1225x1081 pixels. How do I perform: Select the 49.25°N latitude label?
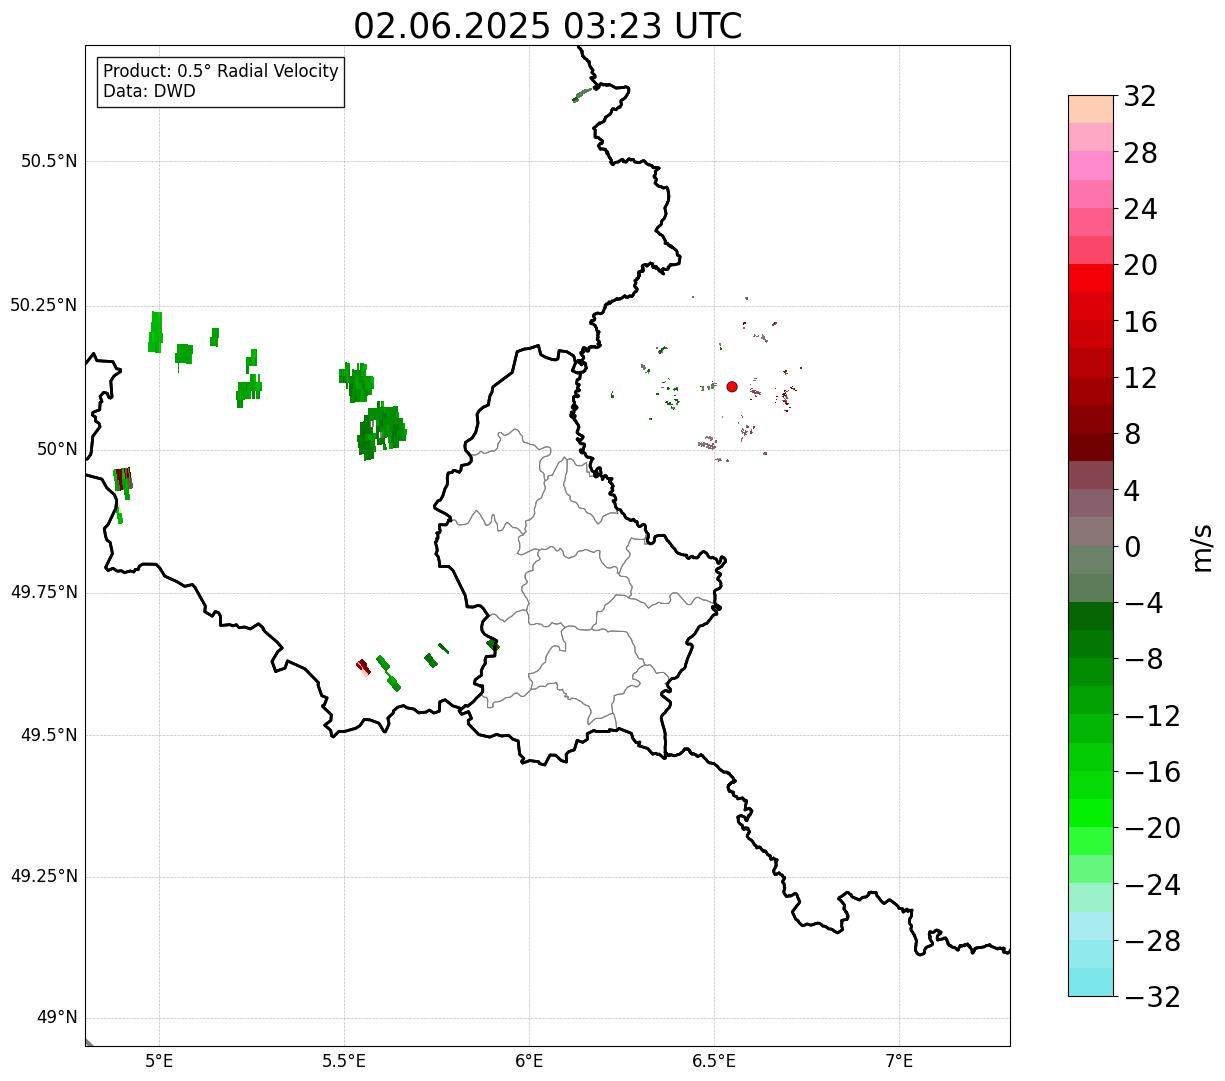(x=44, y=877)
